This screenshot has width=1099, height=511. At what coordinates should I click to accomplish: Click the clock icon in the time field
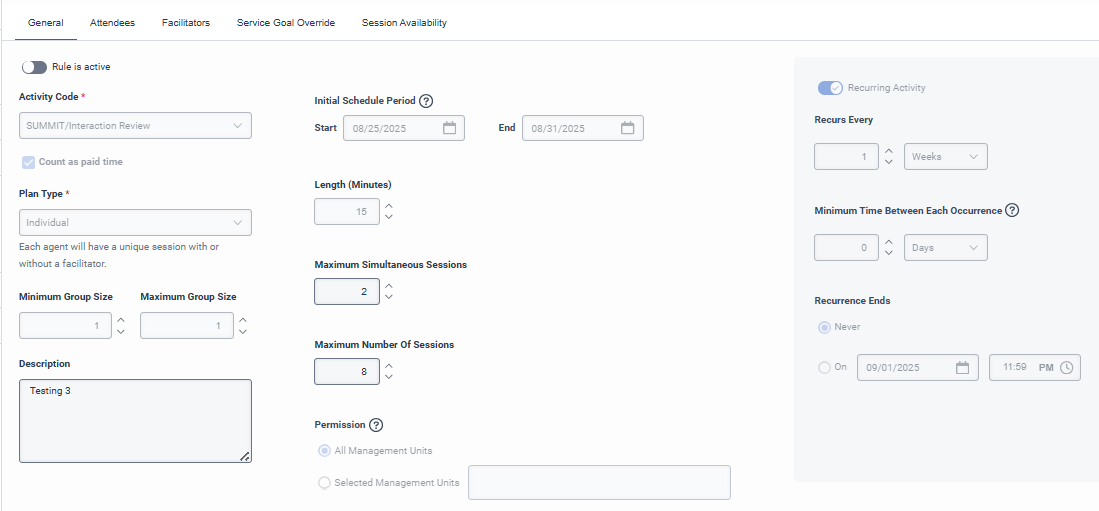click(x=1067, y=367)
